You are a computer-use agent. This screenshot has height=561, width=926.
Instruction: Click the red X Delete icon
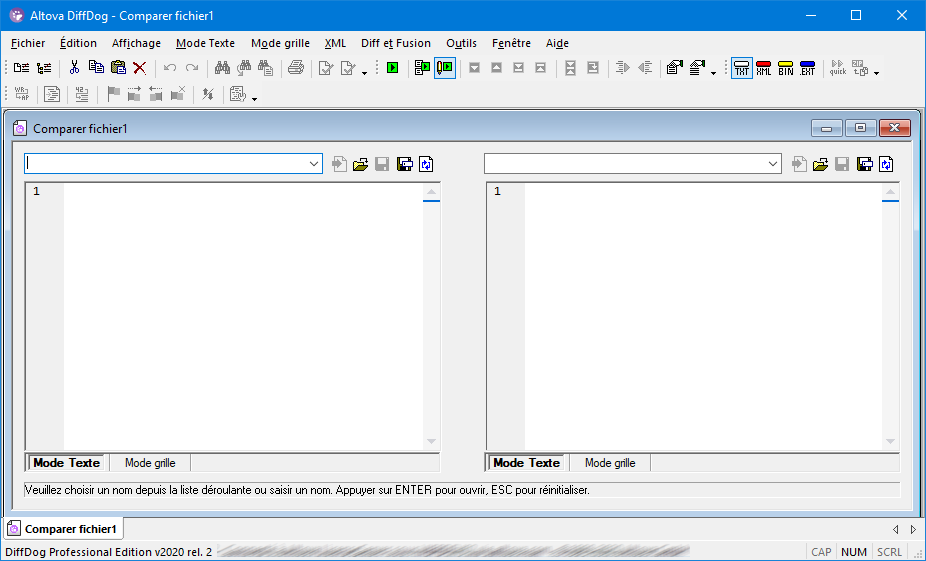coord(139,68)
